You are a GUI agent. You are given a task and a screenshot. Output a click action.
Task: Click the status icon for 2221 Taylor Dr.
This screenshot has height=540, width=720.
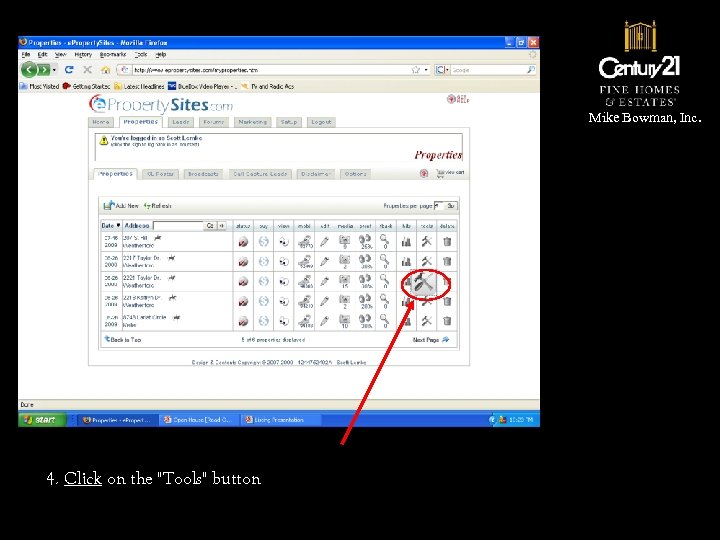[x=243, y=281]
